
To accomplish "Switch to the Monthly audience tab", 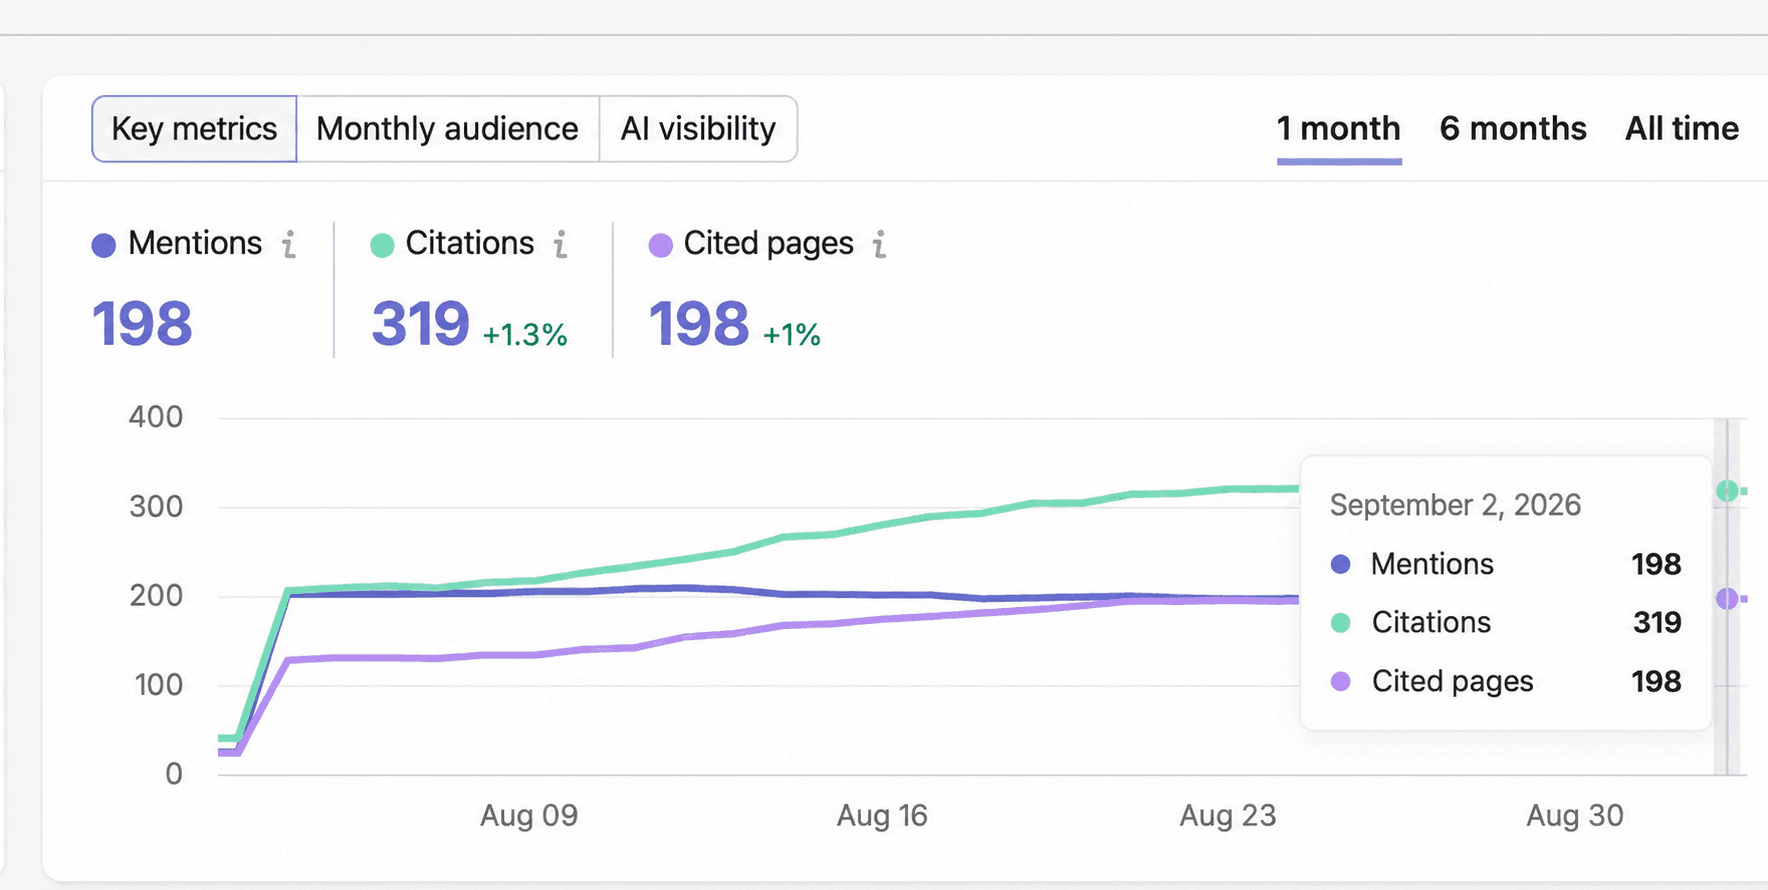I will [448, 129].
